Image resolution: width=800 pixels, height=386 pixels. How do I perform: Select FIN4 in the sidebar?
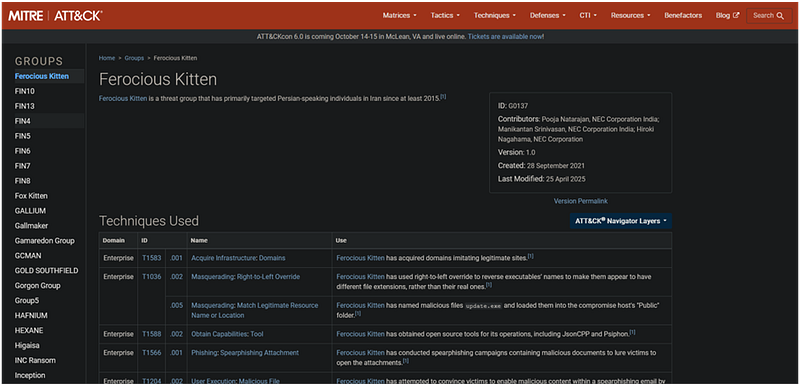pos(22,121)
